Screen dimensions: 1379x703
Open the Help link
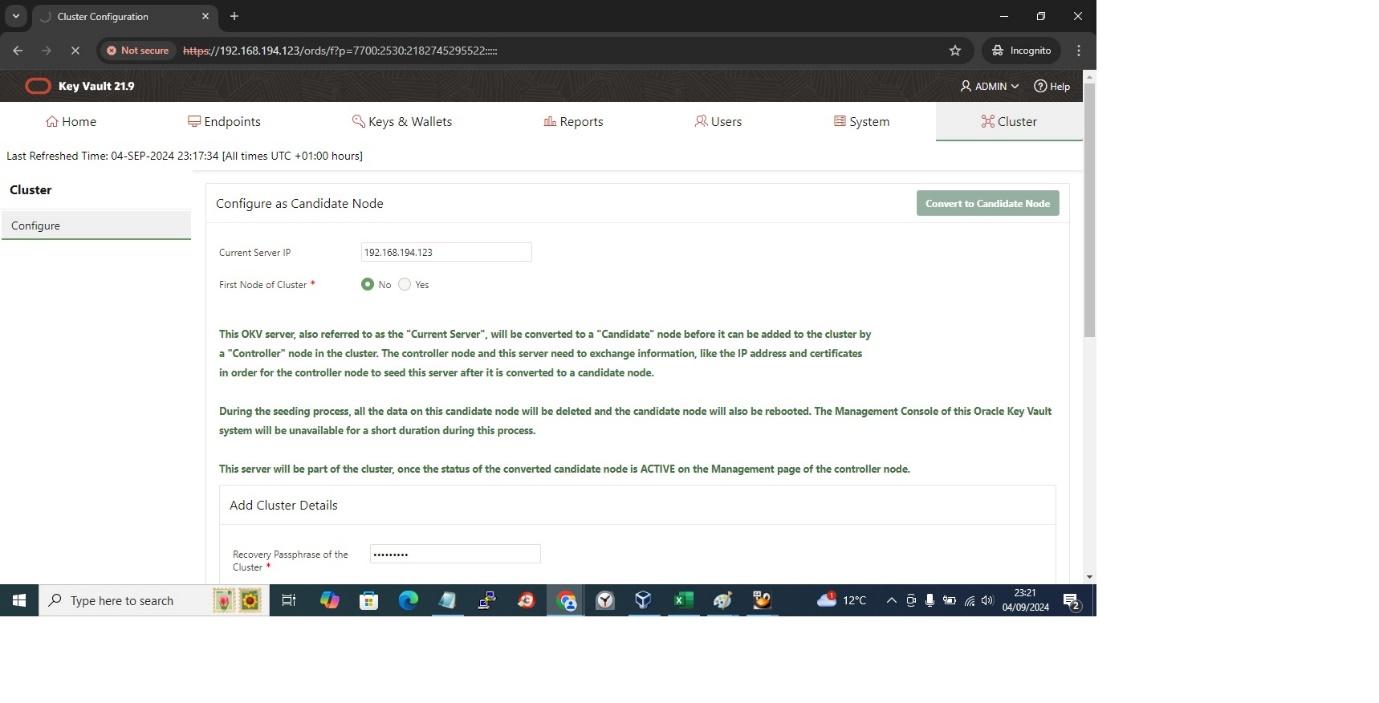tap(1052, 86)
